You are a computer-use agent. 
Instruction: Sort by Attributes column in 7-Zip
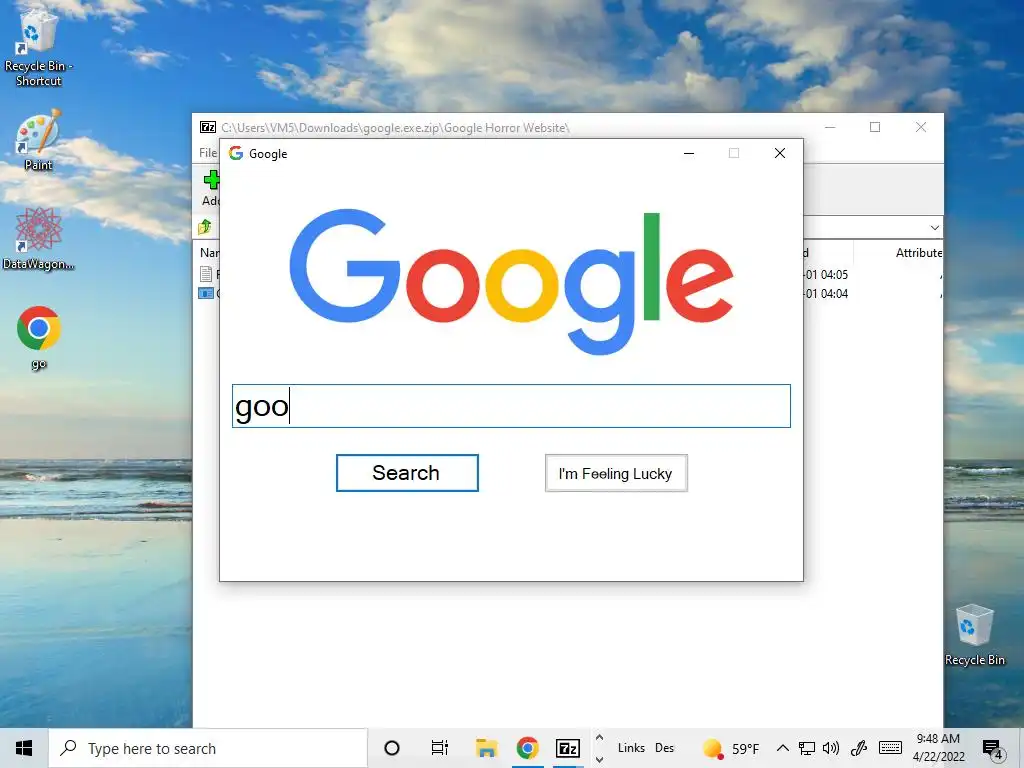pos(918,253)
